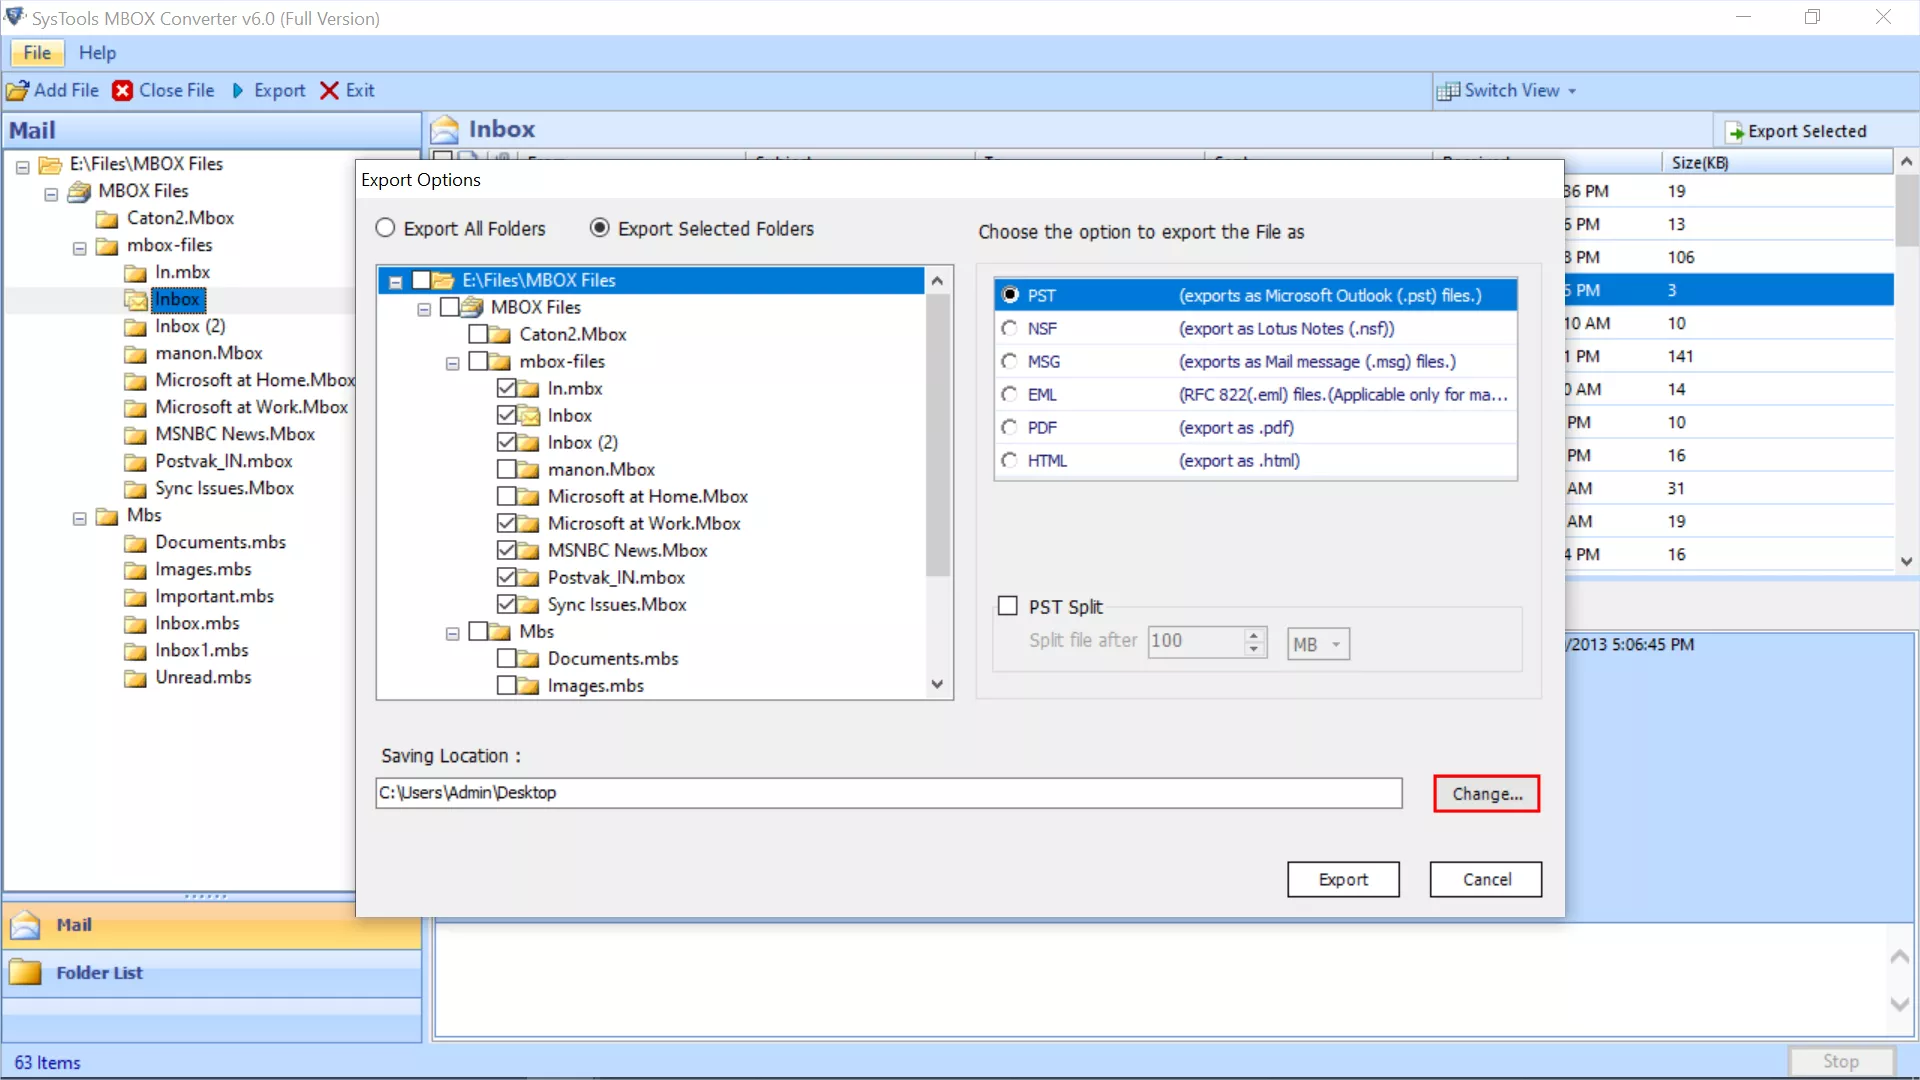This screenshot has height=1080, width=1920.
Task: Enable the PST Split checkbox
Action: click(1008, 606)
